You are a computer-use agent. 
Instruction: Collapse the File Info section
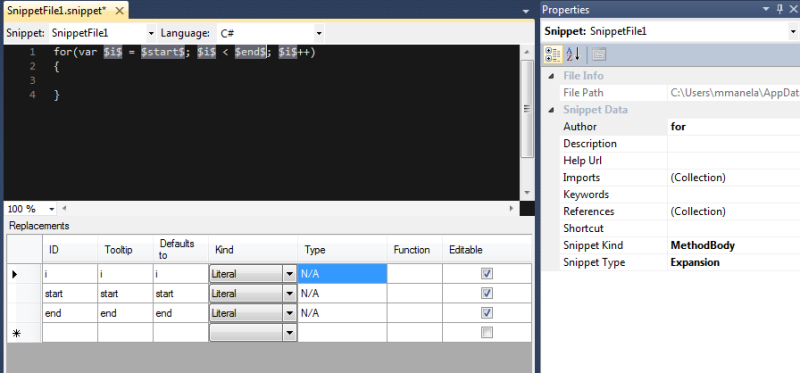pyautogui.click(x=551, y=76)
